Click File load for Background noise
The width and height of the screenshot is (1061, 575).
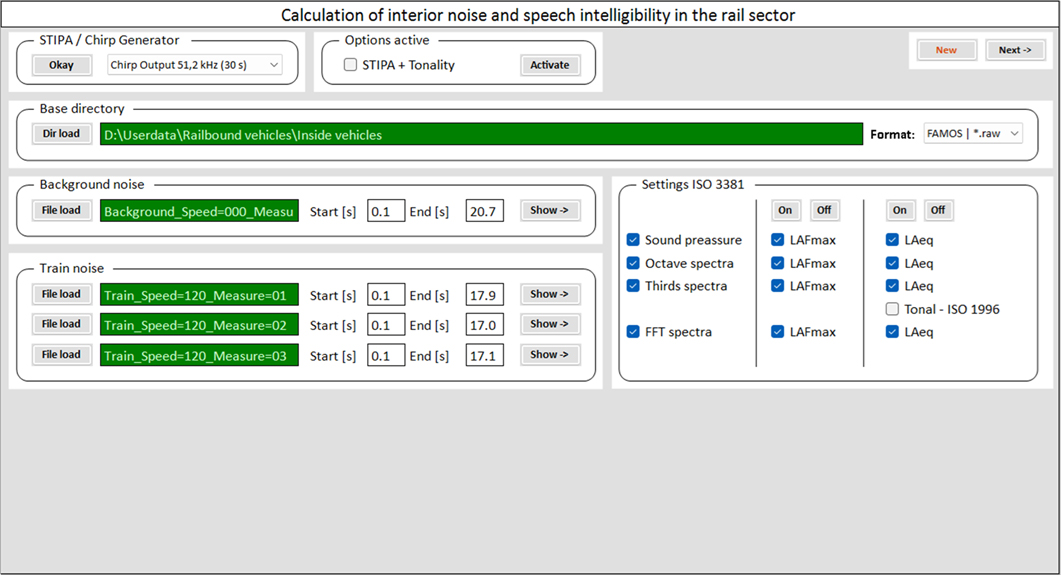coord(61,210)
